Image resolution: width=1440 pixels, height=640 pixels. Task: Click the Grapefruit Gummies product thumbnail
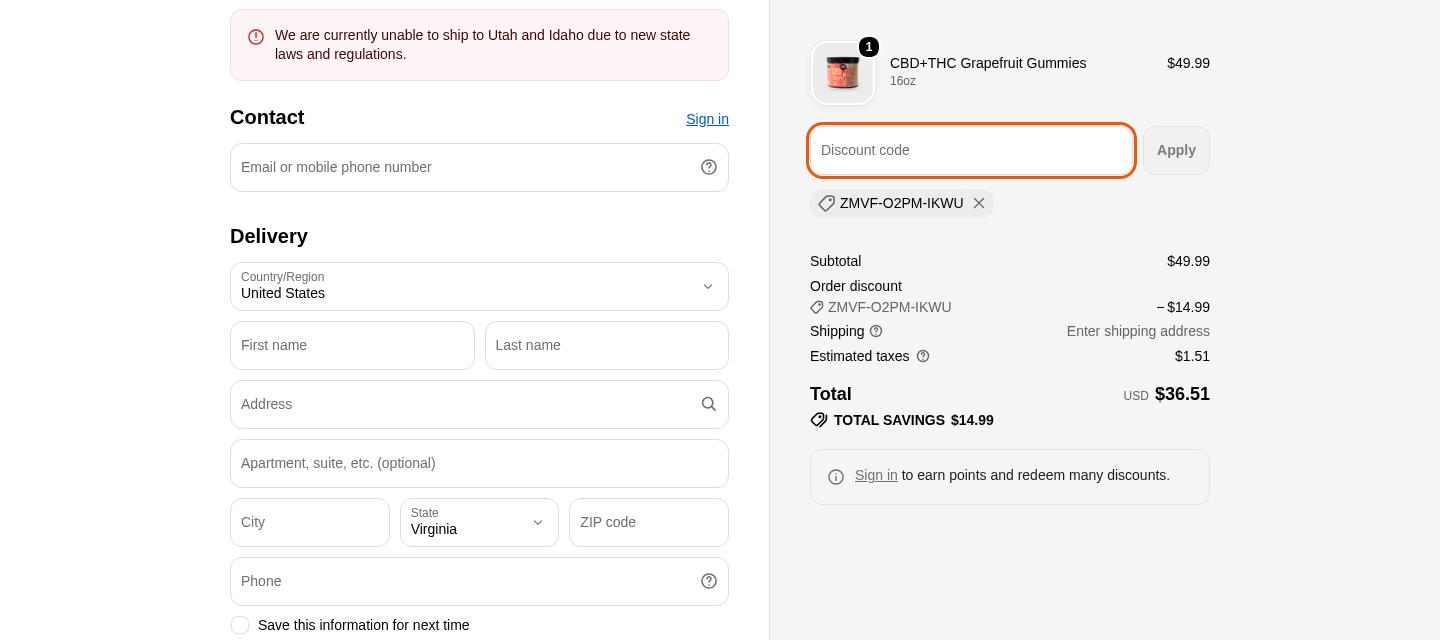tap(843, 73)
